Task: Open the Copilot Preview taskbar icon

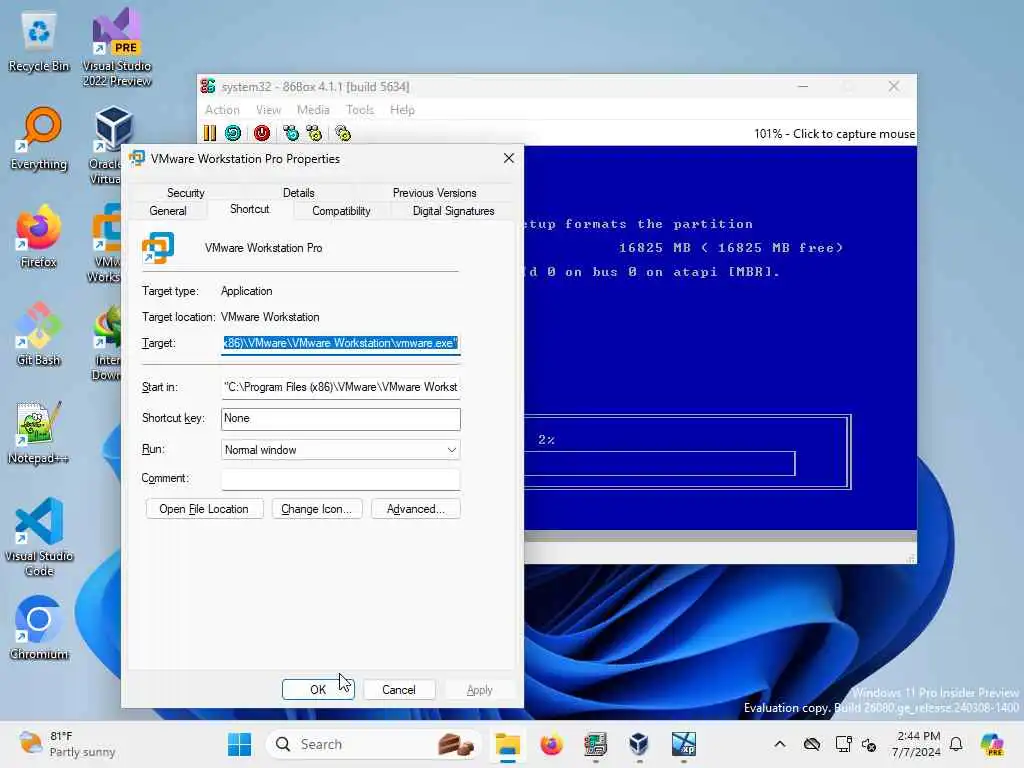Action: 992,744
